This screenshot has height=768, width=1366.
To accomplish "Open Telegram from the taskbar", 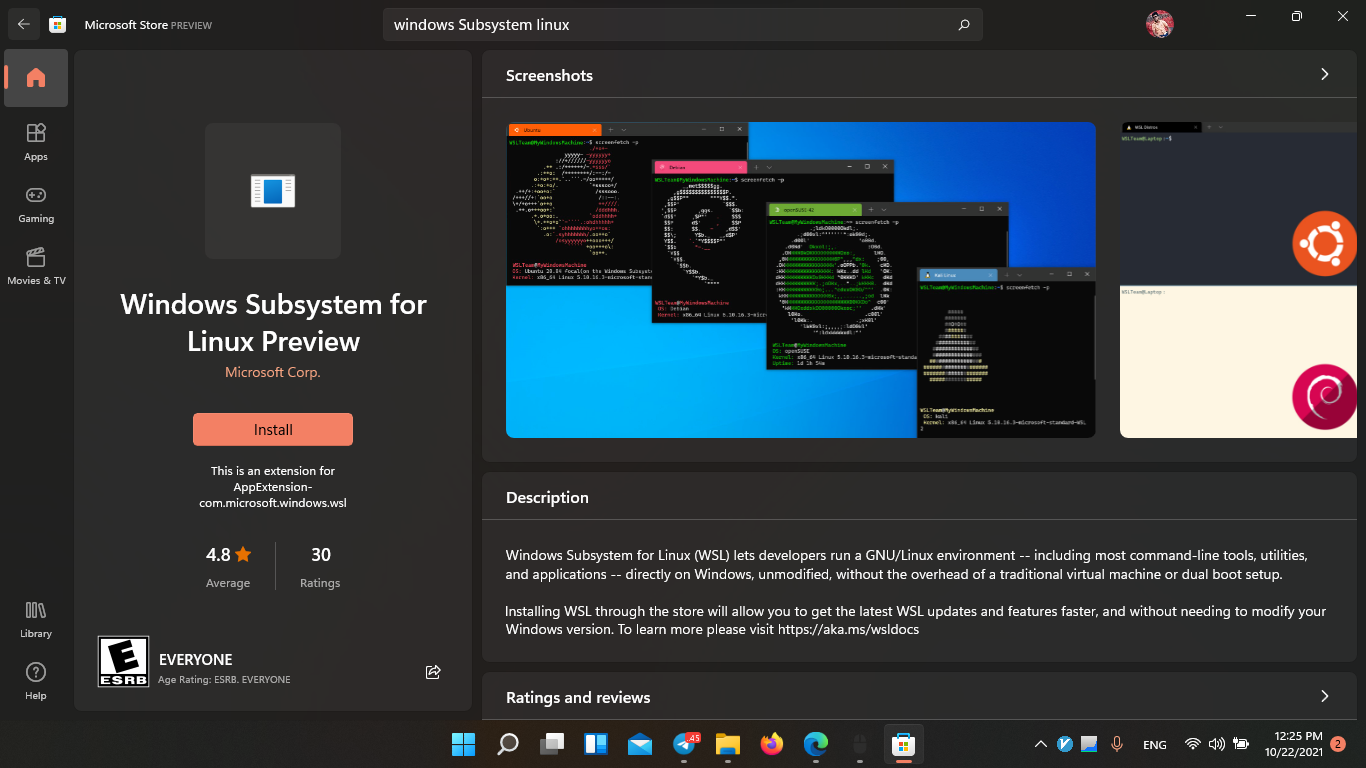I will pyautogui.click(x=686, y=744).
